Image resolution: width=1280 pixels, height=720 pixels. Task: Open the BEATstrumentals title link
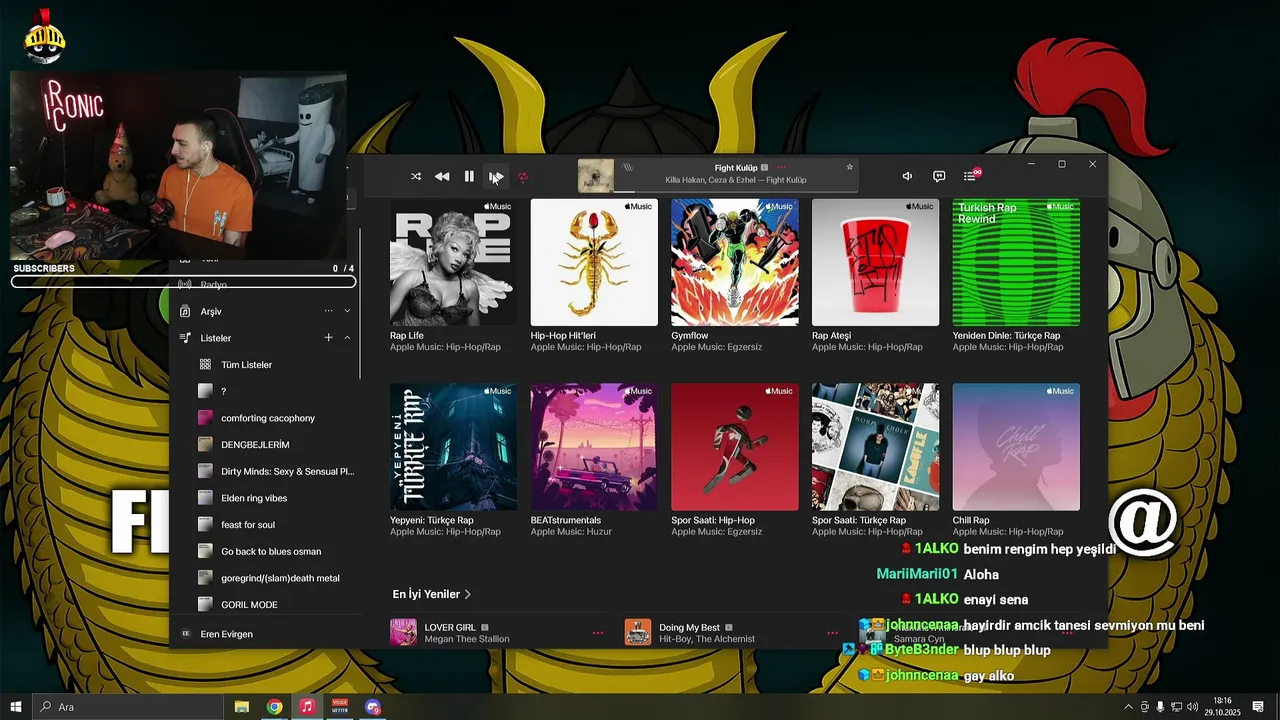point(566,521)
